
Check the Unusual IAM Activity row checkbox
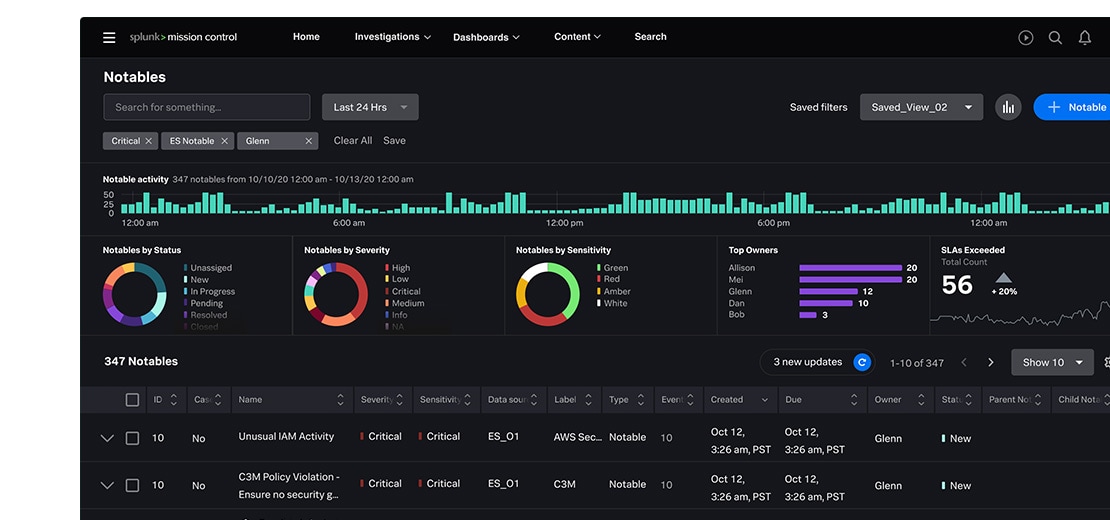coord(132,438)
